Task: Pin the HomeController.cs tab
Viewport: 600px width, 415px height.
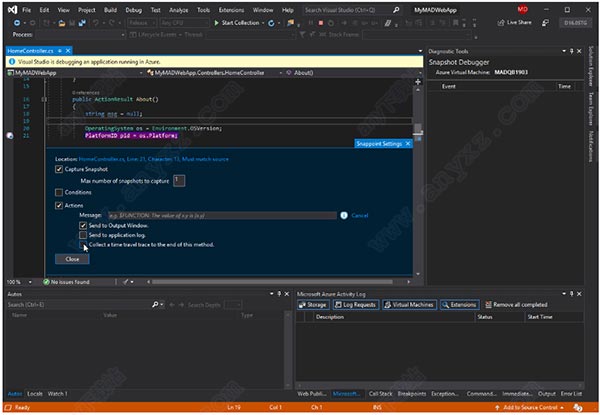Action: point(60,50)
